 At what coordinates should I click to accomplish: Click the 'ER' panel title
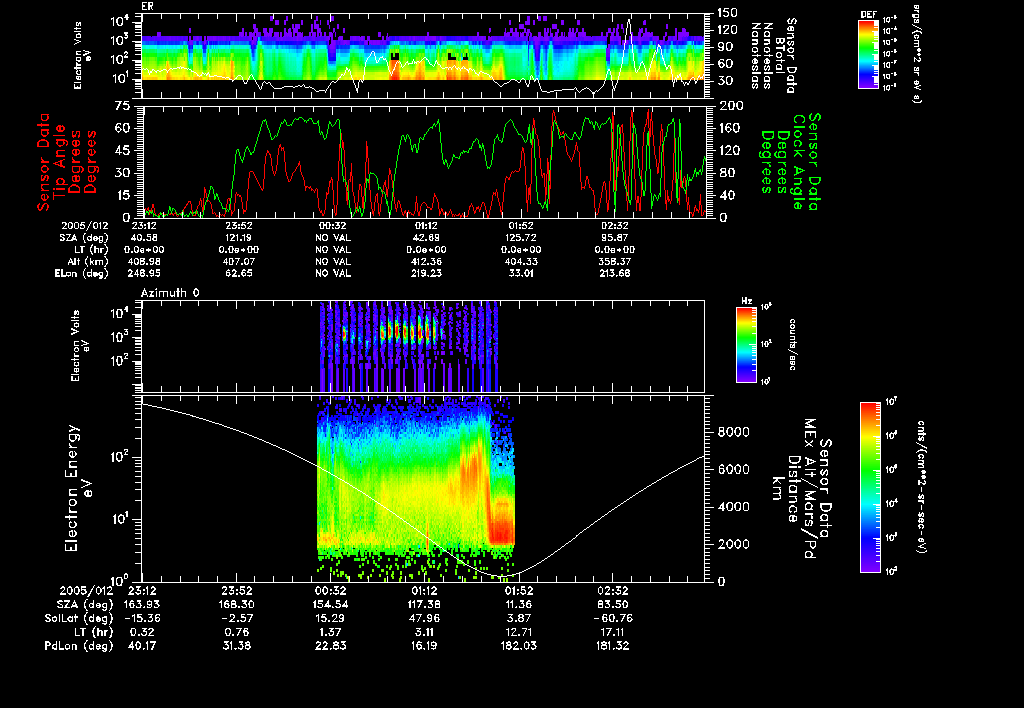click(x=148, y=6)
